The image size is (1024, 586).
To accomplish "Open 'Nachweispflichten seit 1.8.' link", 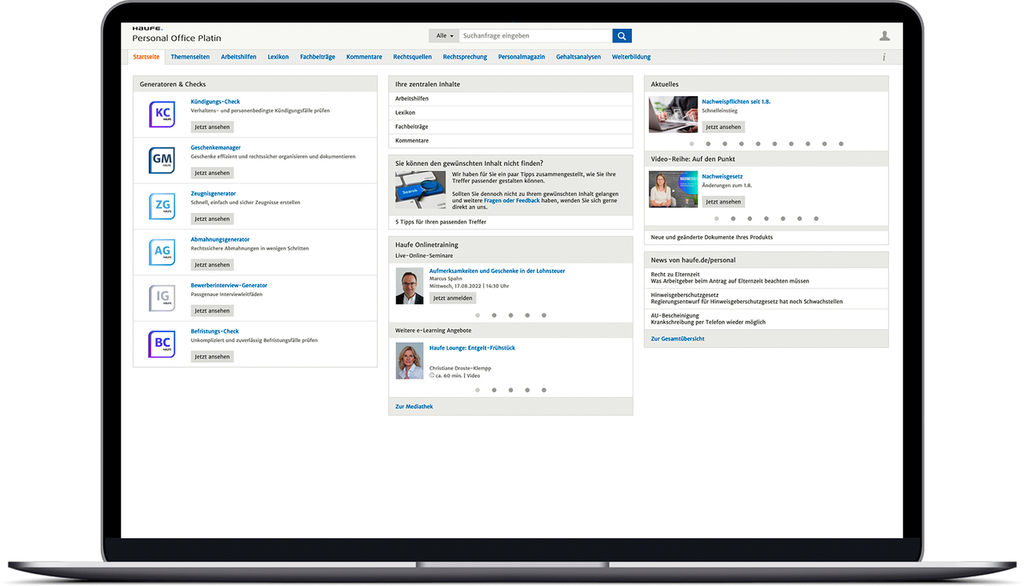I will (736, 101).
